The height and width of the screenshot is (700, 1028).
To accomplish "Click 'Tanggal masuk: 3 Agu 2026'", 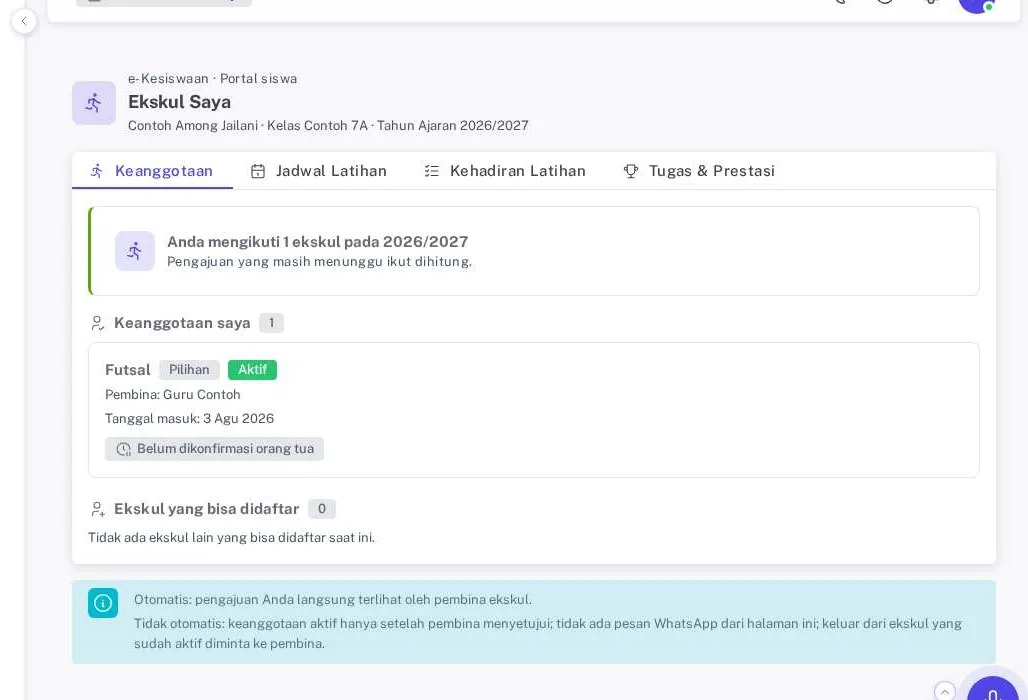I will coord(189,419).
